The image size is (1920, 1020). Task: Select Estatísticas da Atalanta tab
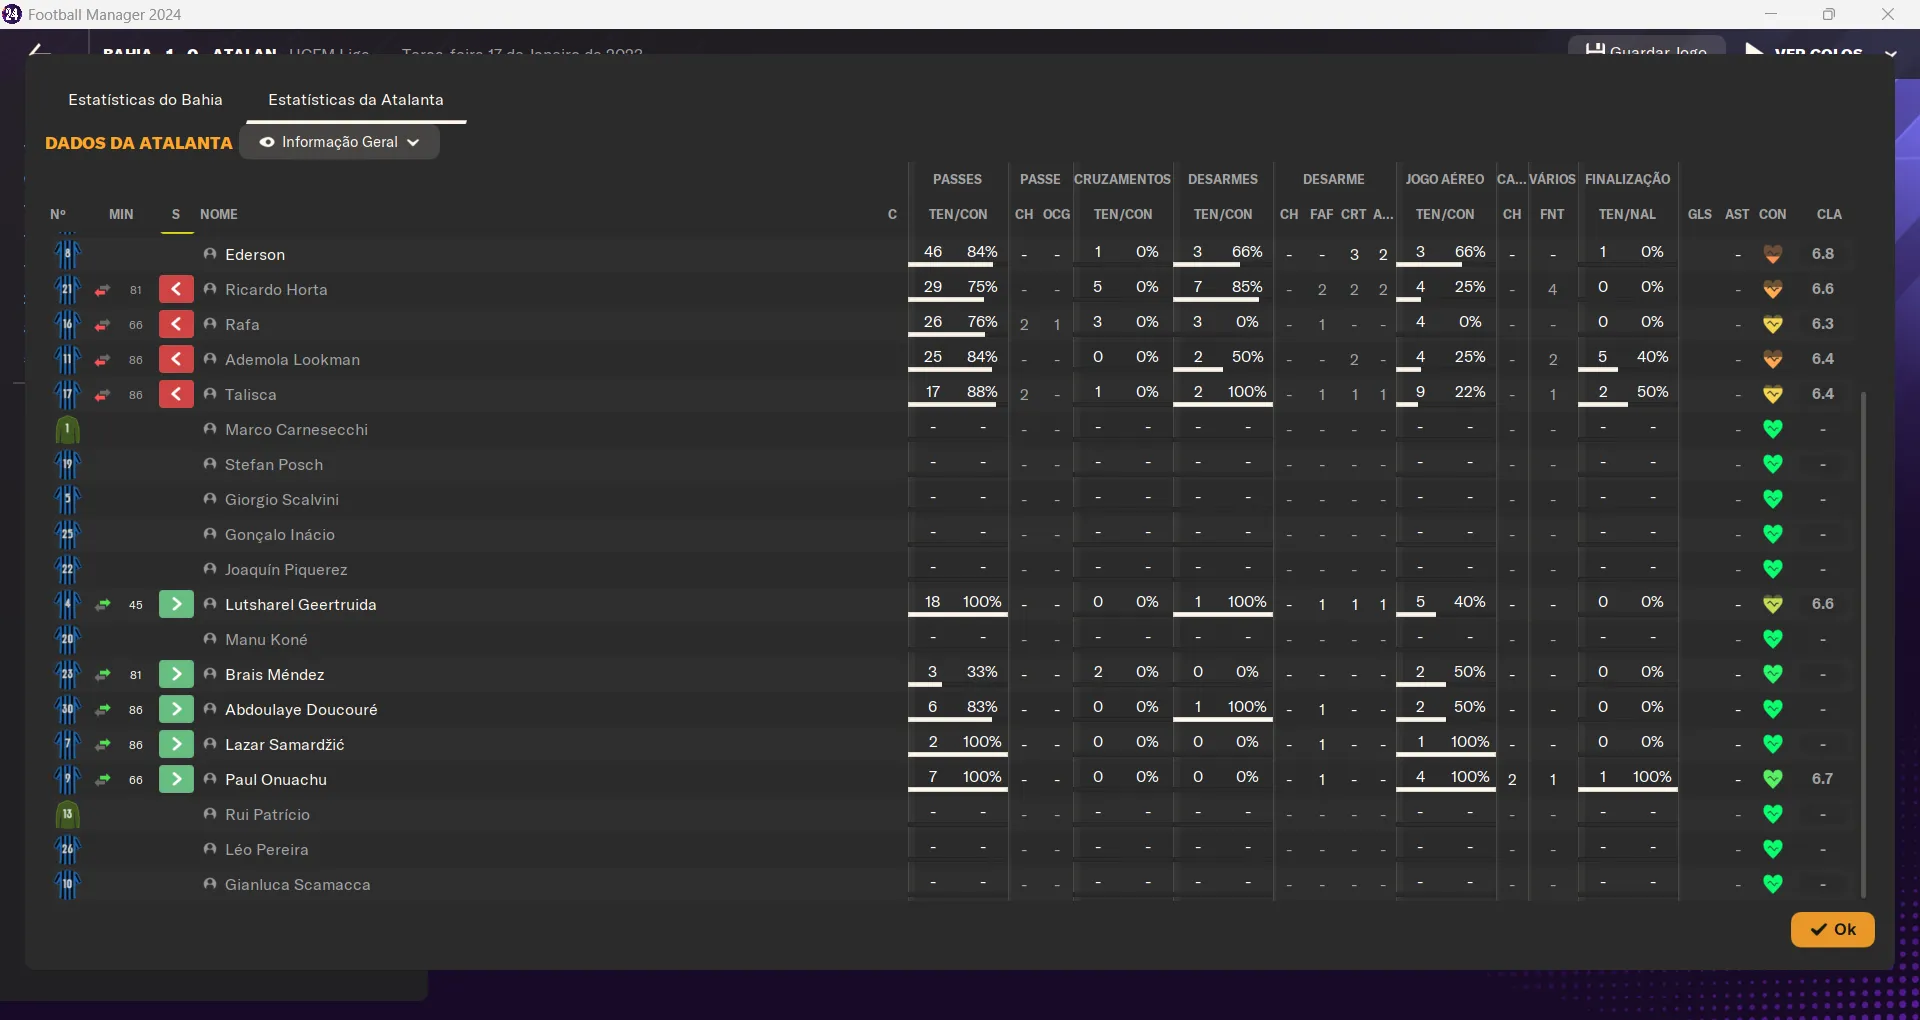click(356, 100)
